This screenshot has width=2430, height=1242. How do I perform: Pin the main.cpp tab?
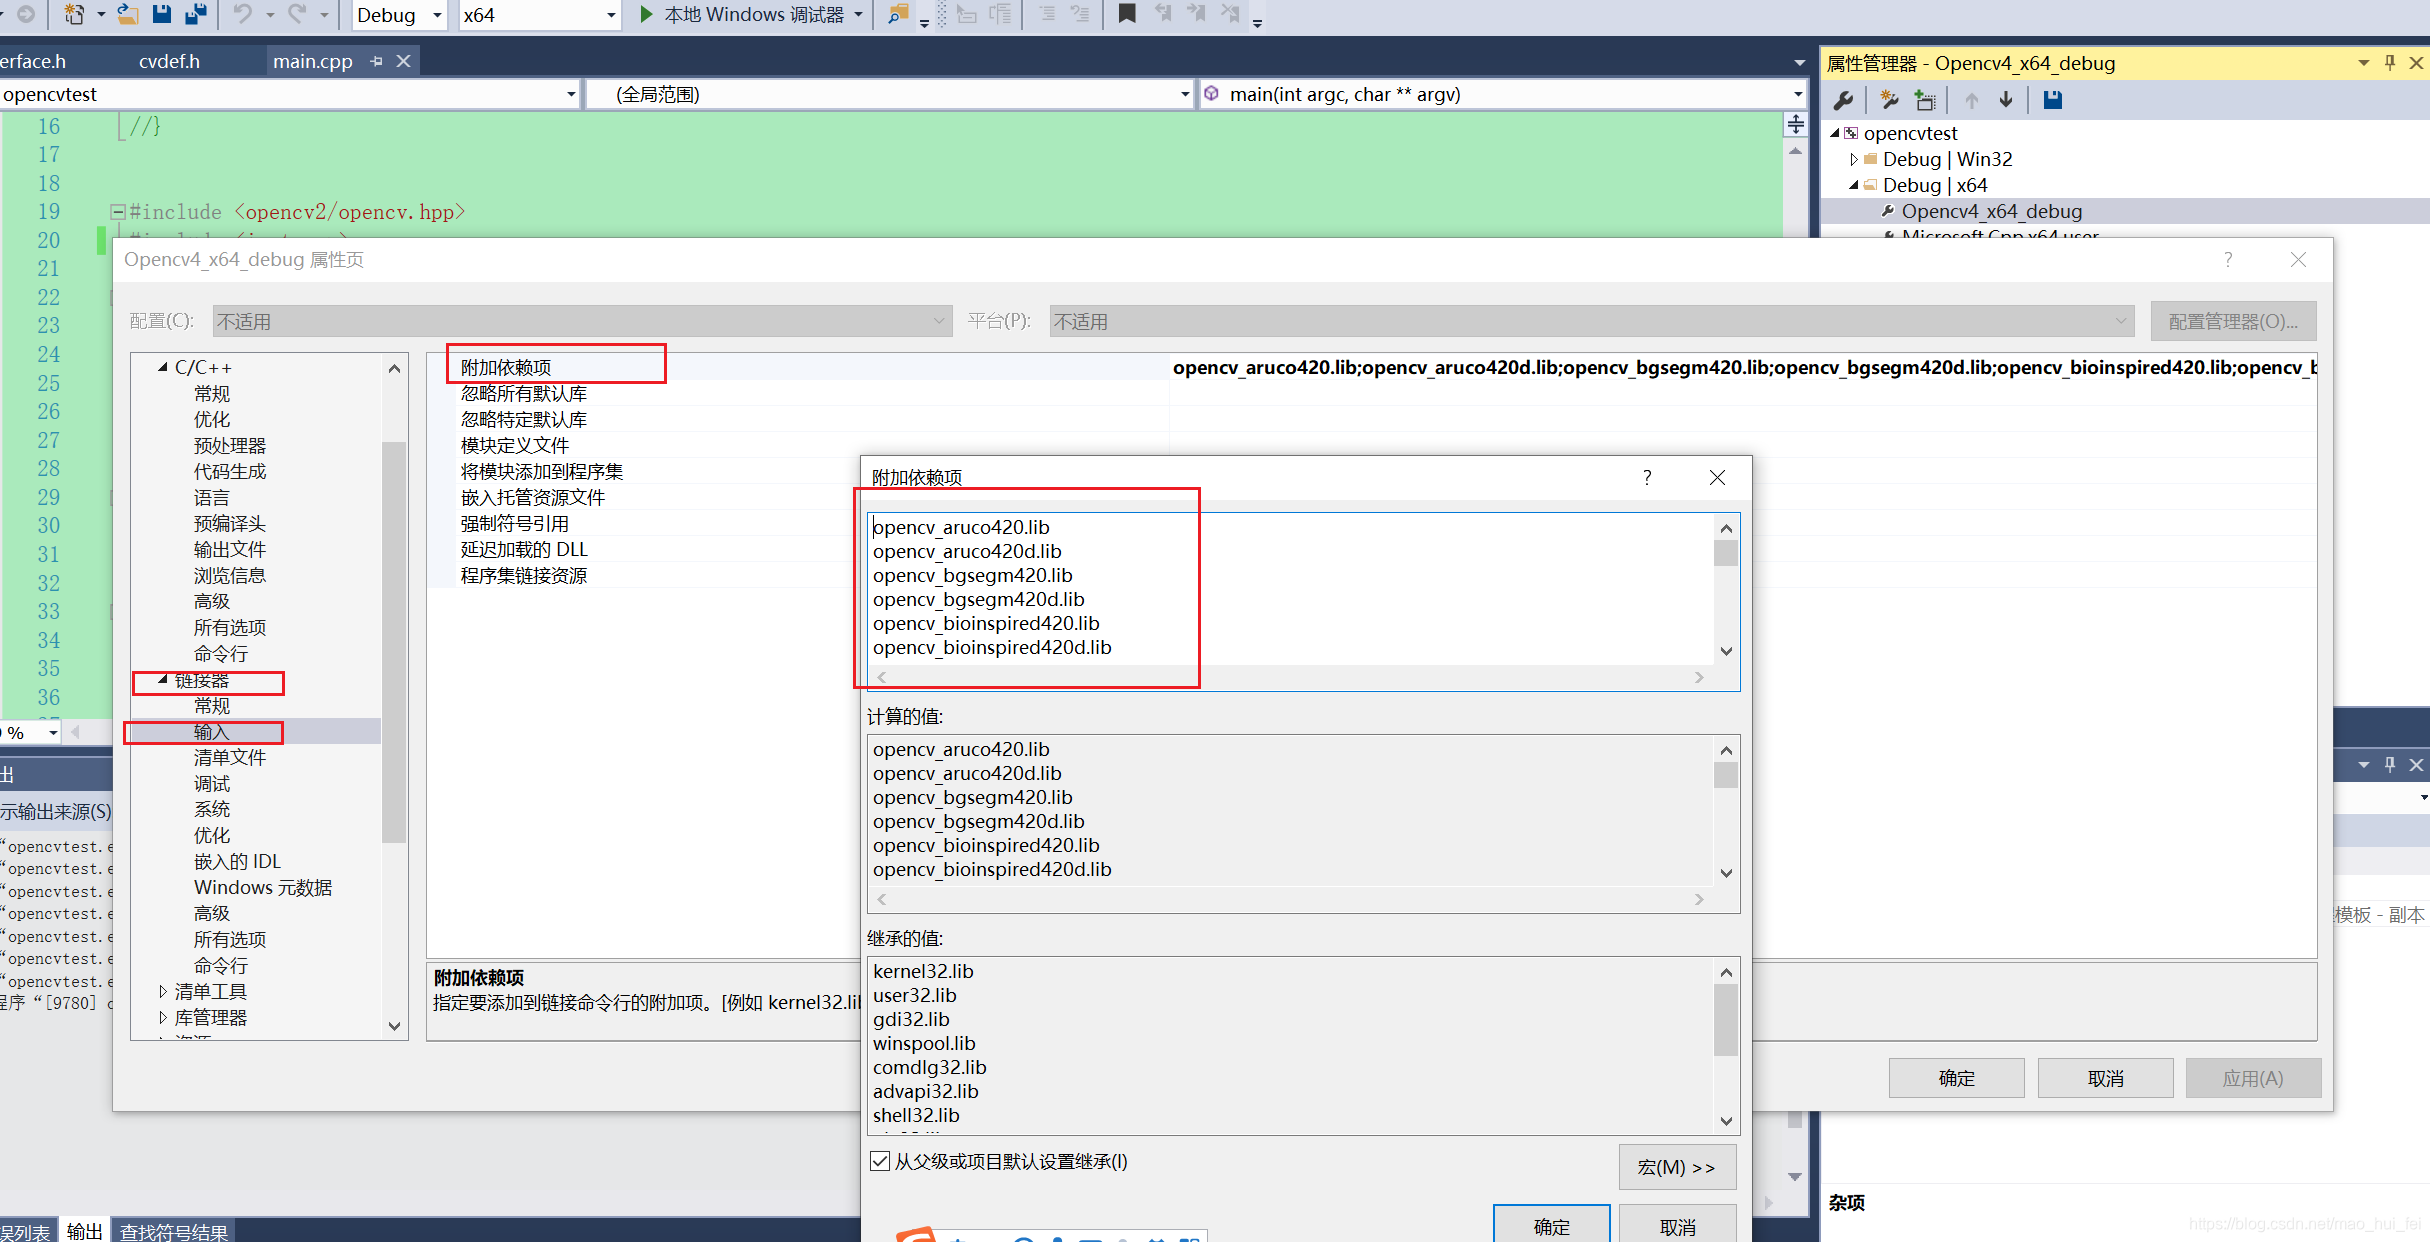(x=376, y=61)
